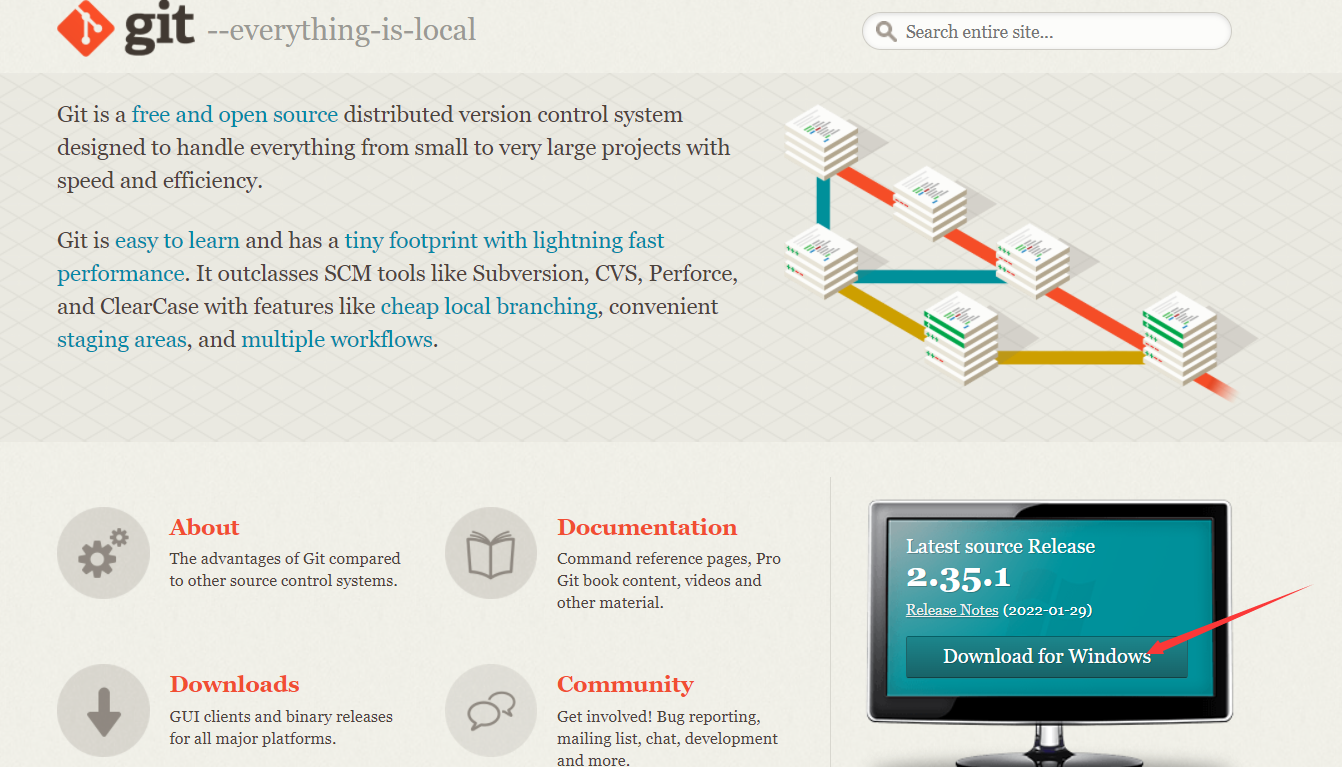Click the Git diamond logo icon
Image resolution: width=1342 pixels, height=767 pixels.
point(86,27)
